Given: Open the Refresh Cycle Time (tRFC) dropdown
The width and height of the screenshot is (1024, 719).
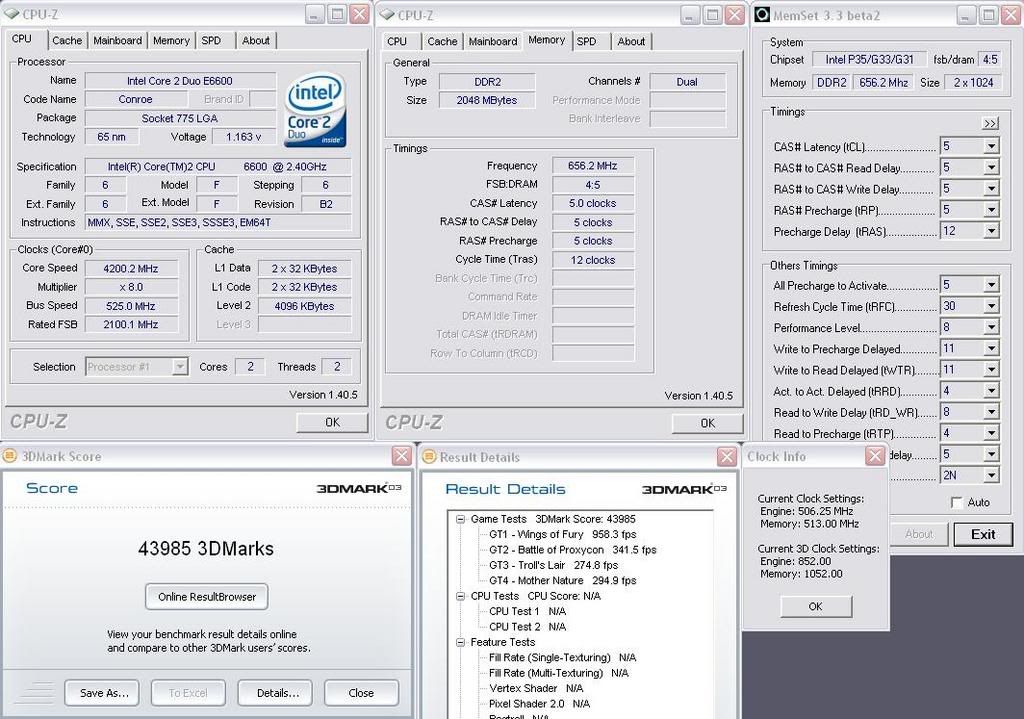Looking at the screenshot, I should click(991, 306).
